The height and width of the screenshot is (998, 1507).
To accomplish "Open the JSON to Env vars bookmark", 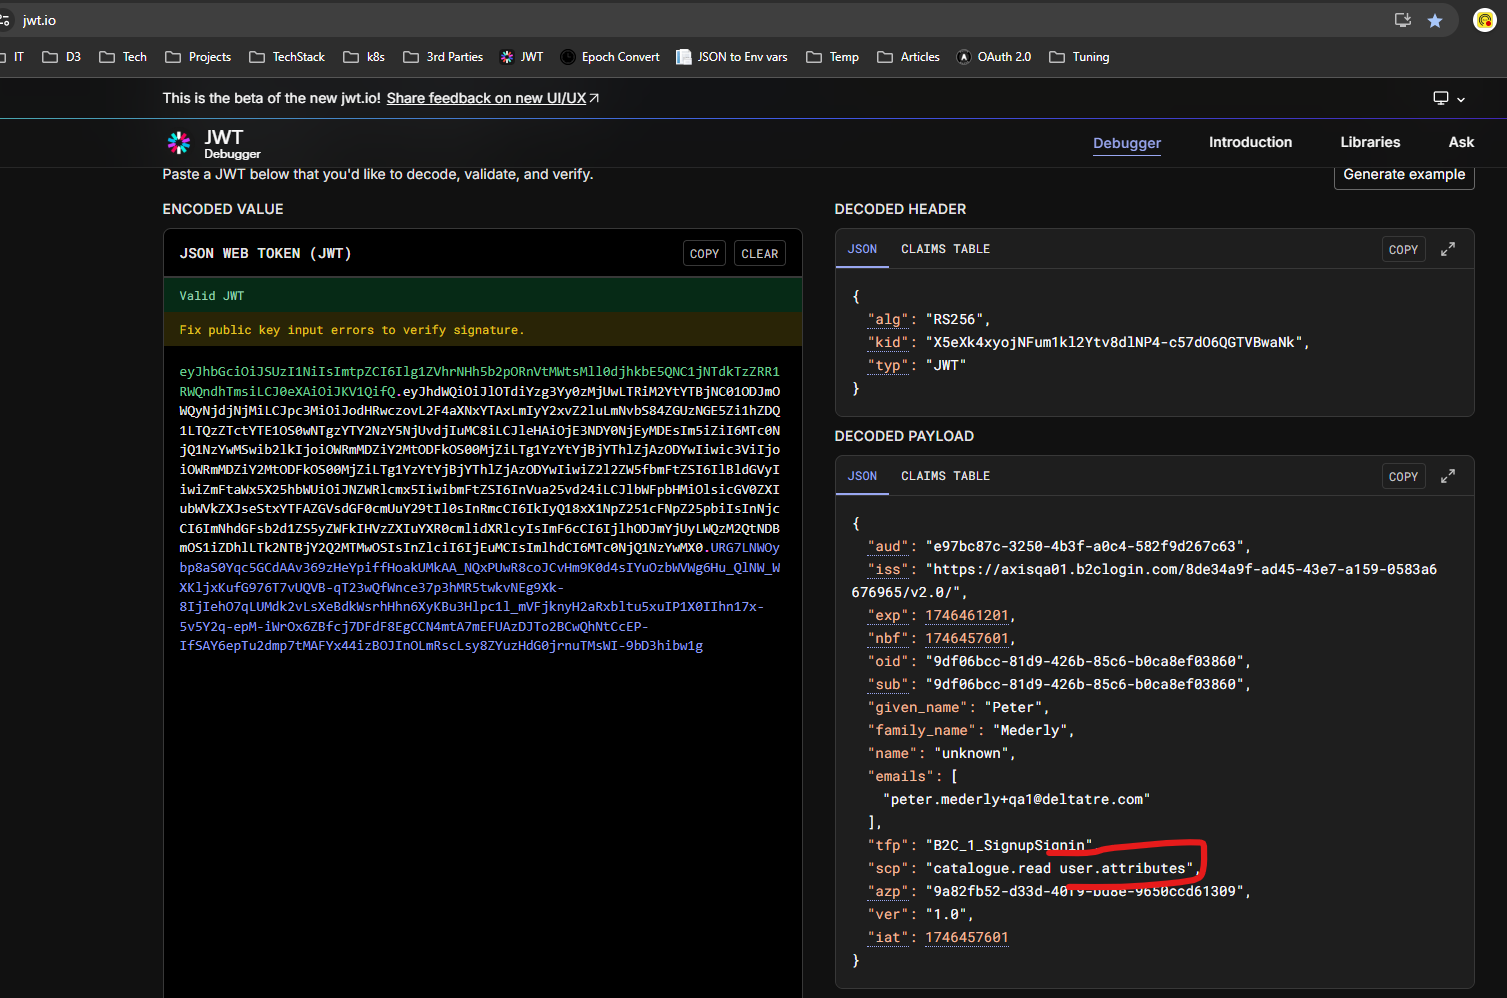I will [732, 57].
